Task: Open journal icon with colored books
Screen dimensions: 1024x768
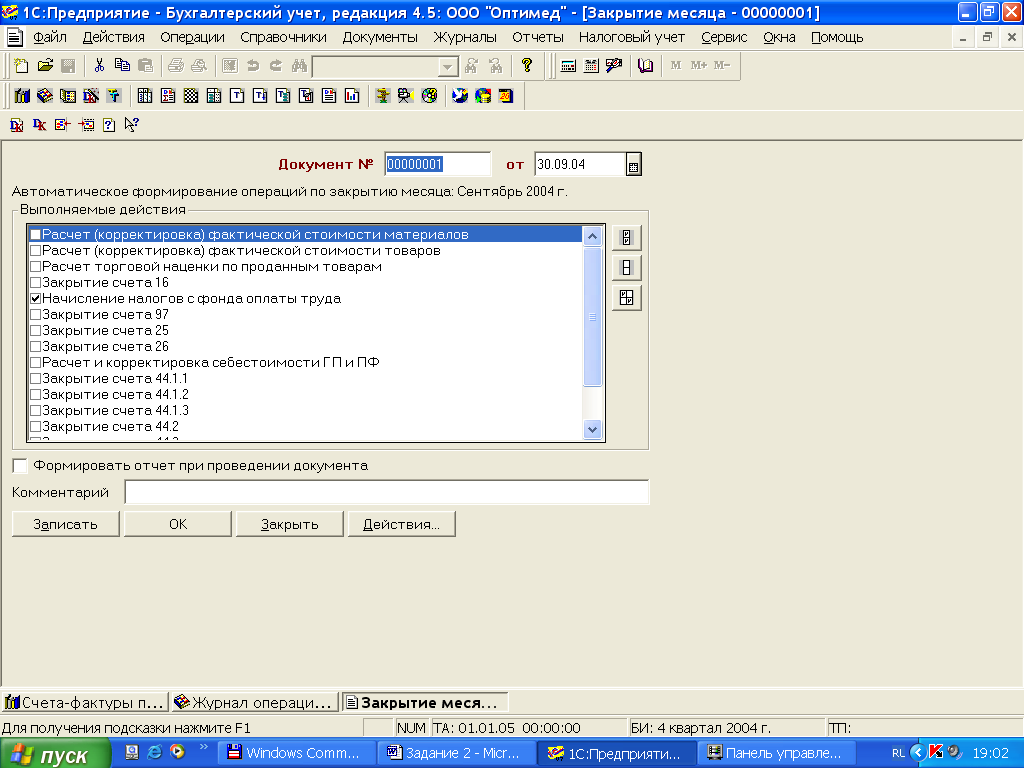Action: (22, 96)
